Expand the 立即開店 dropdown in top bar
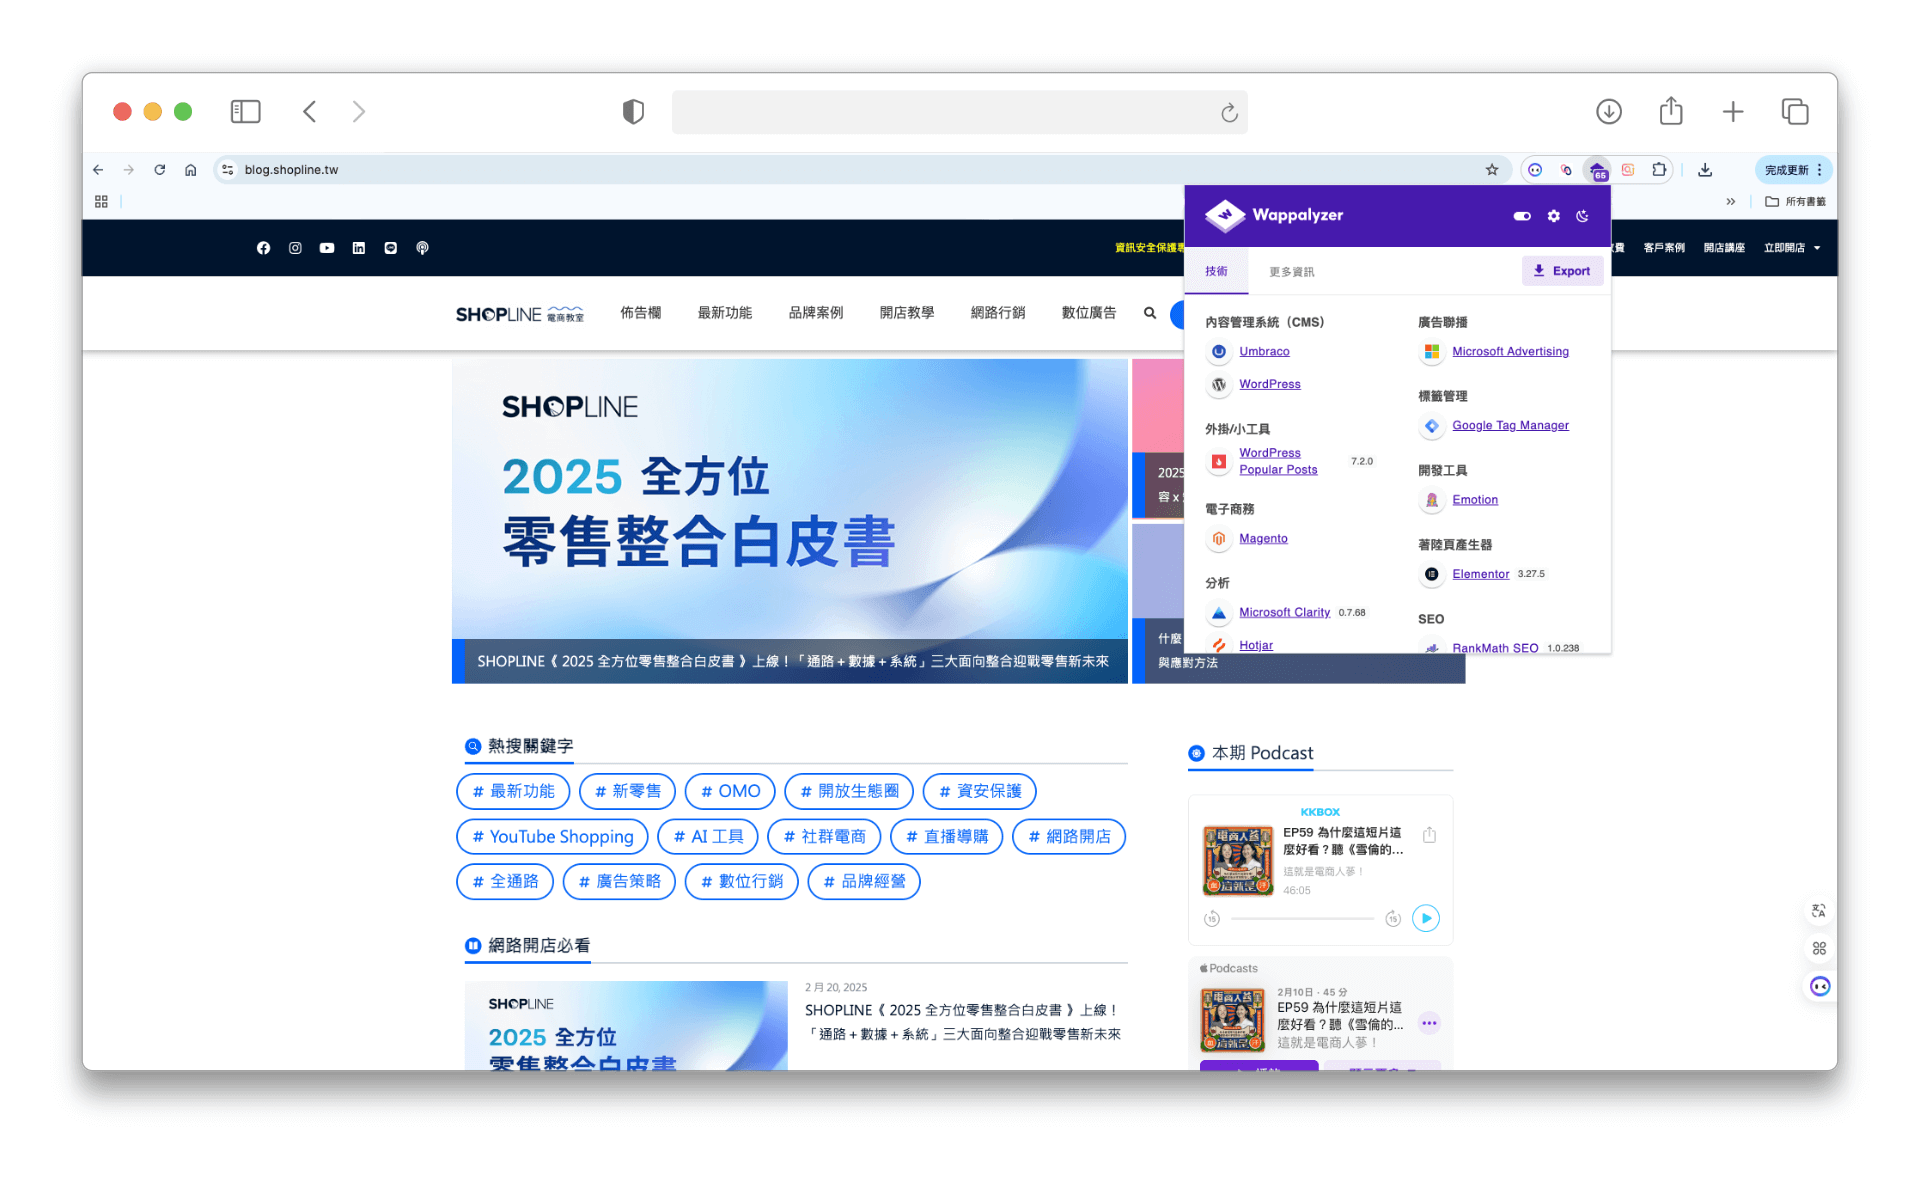The height and width of the screenshot is (1179, 1920). pos(1792,248)
